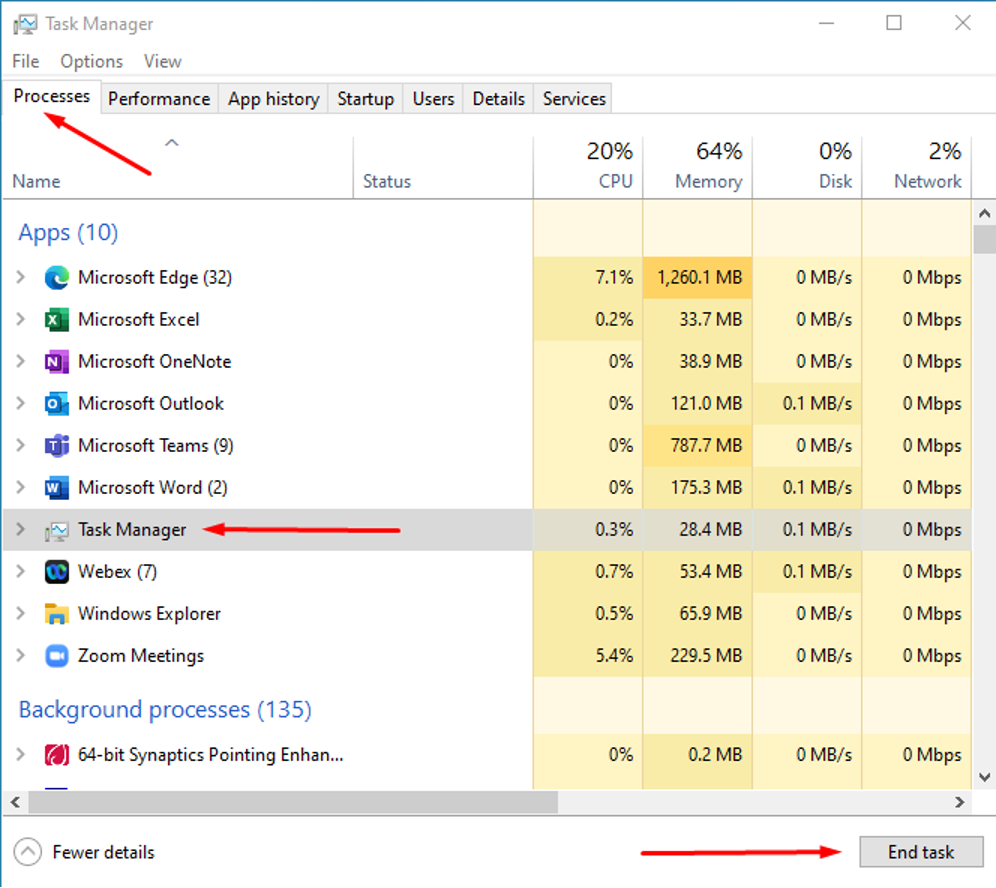Click the Microsoft Edge app icon
Viewport: 996px width, 888px height.
57,278
